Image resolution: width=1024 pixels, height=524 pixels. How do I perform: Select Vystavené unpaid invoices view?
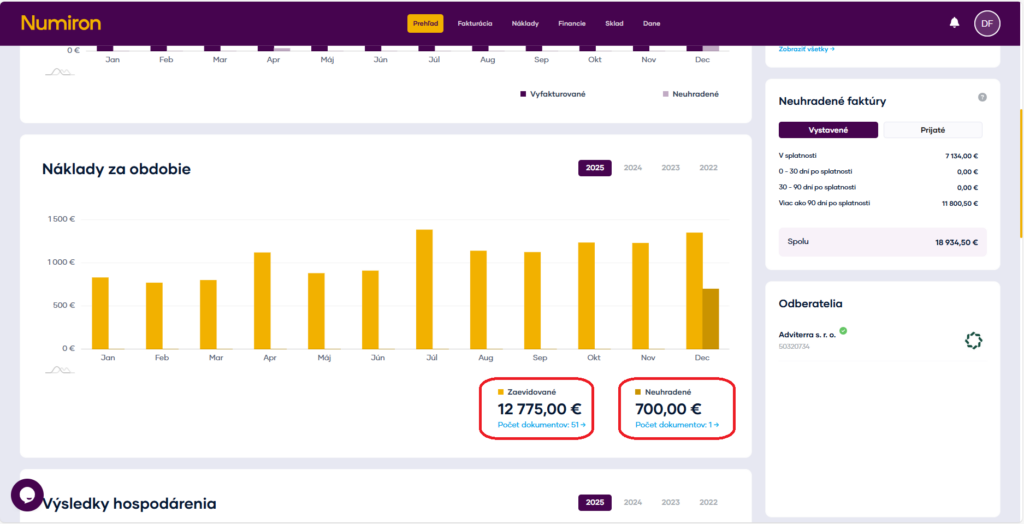coord(828,130)
